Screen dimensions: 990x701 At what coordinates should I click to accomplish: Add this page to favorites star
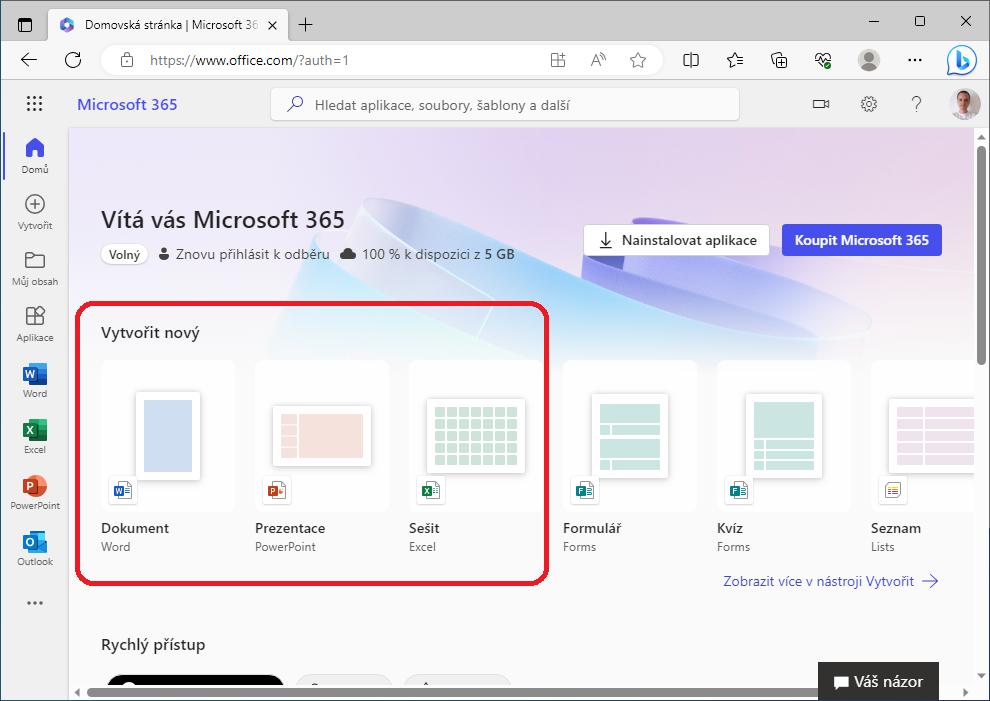pyautogui.click(x=638, y=60)
